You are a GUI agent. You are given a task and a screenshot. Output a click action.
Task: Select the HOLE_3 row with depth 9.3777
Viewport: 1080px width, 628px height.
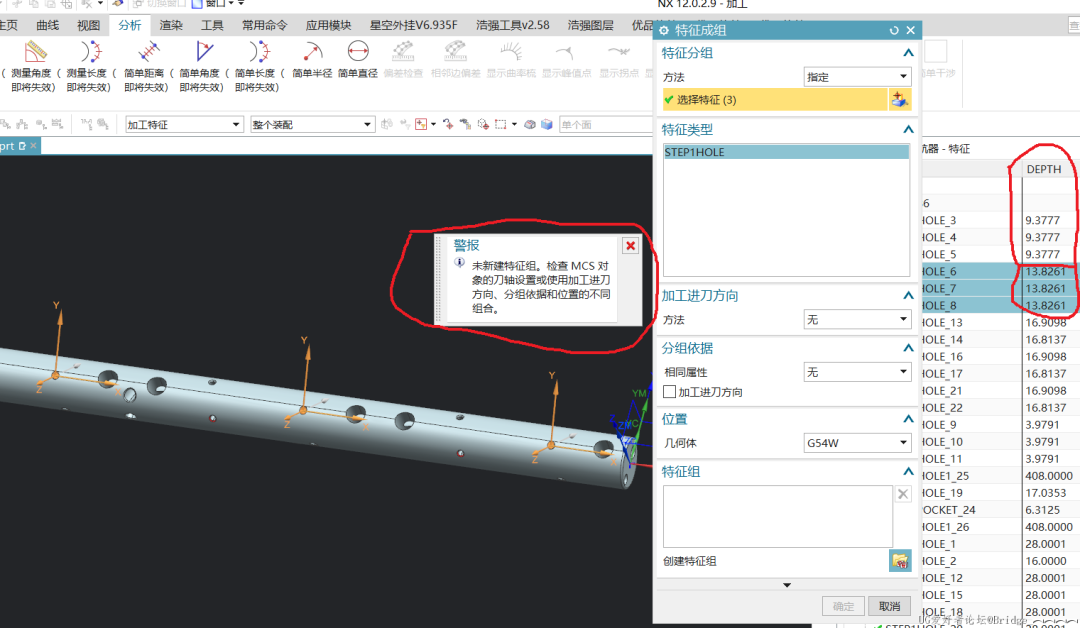(x=1000, y=220)
